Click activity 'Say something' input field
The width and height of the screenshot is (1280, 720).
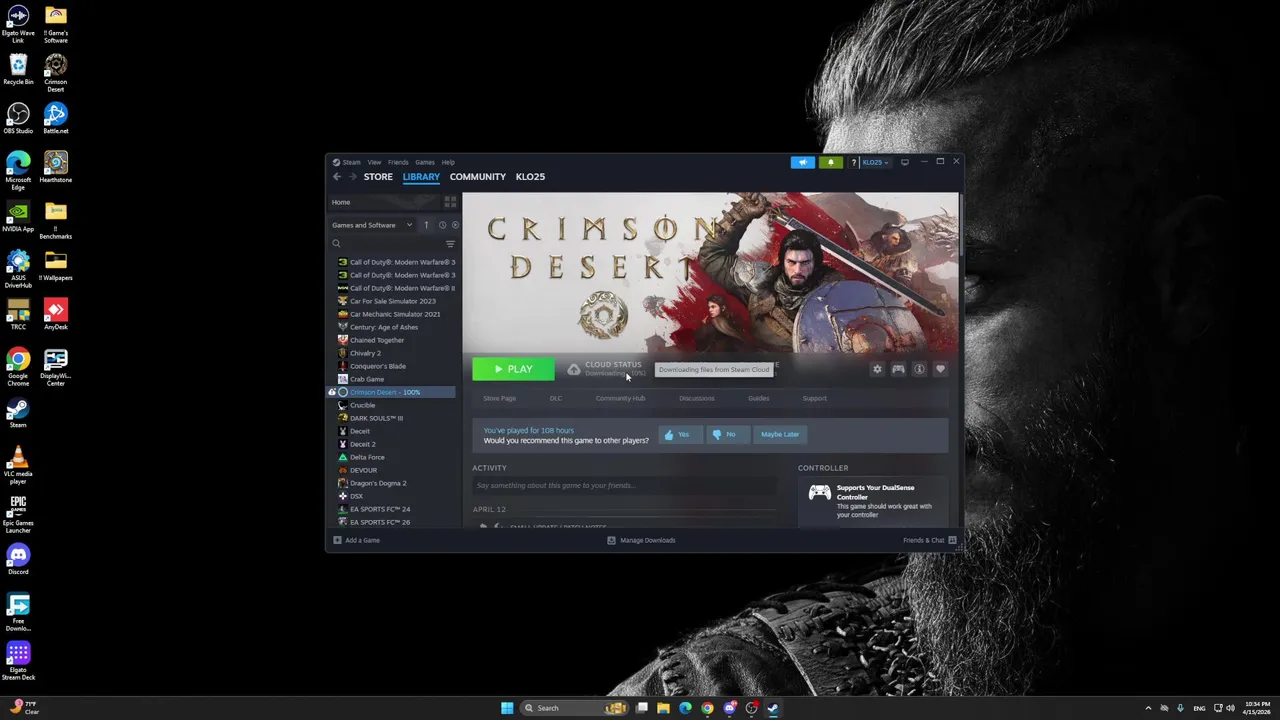pos(624,486)
